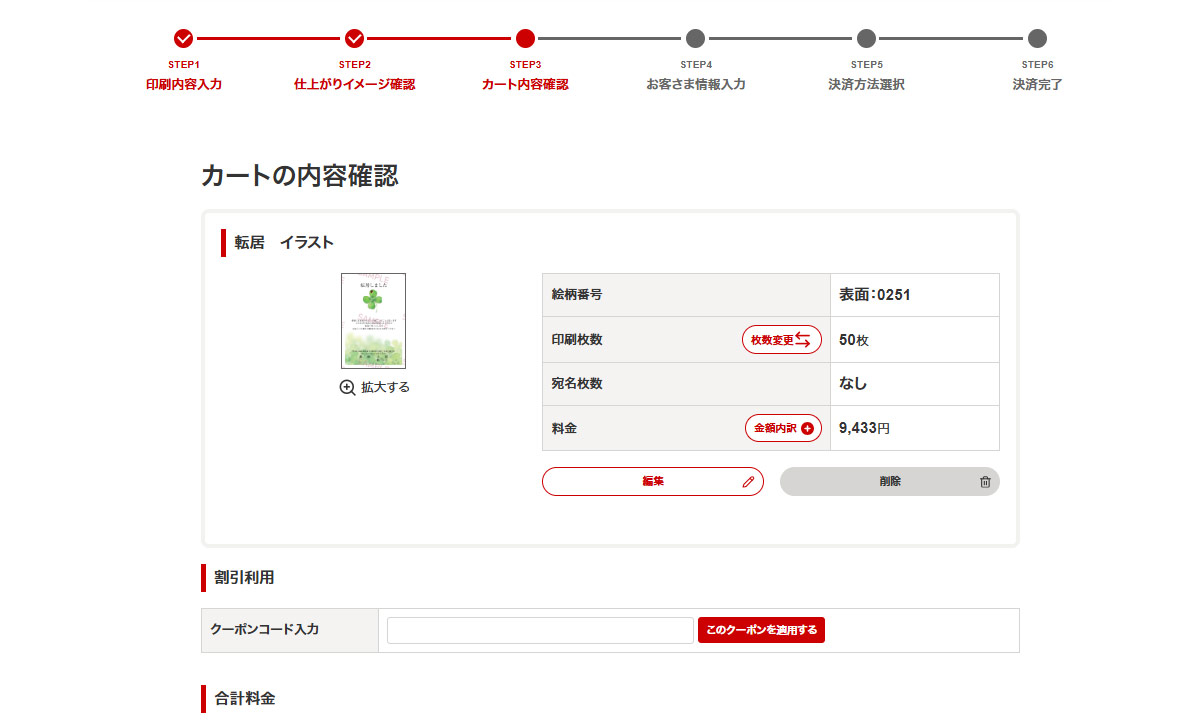This screenshot has width=1200, height=726.
Task: Click the STEP4 gray step circle
Action: [x=695, y=39]
